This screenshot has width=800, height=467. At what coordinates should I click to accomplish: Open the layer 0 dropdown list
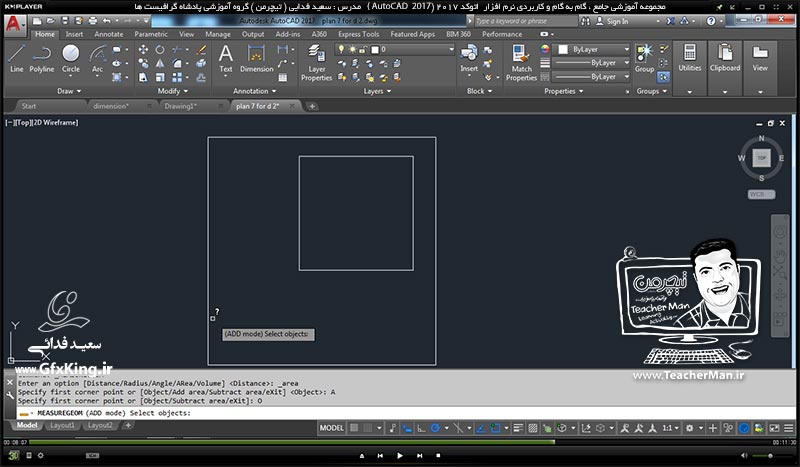451,50
